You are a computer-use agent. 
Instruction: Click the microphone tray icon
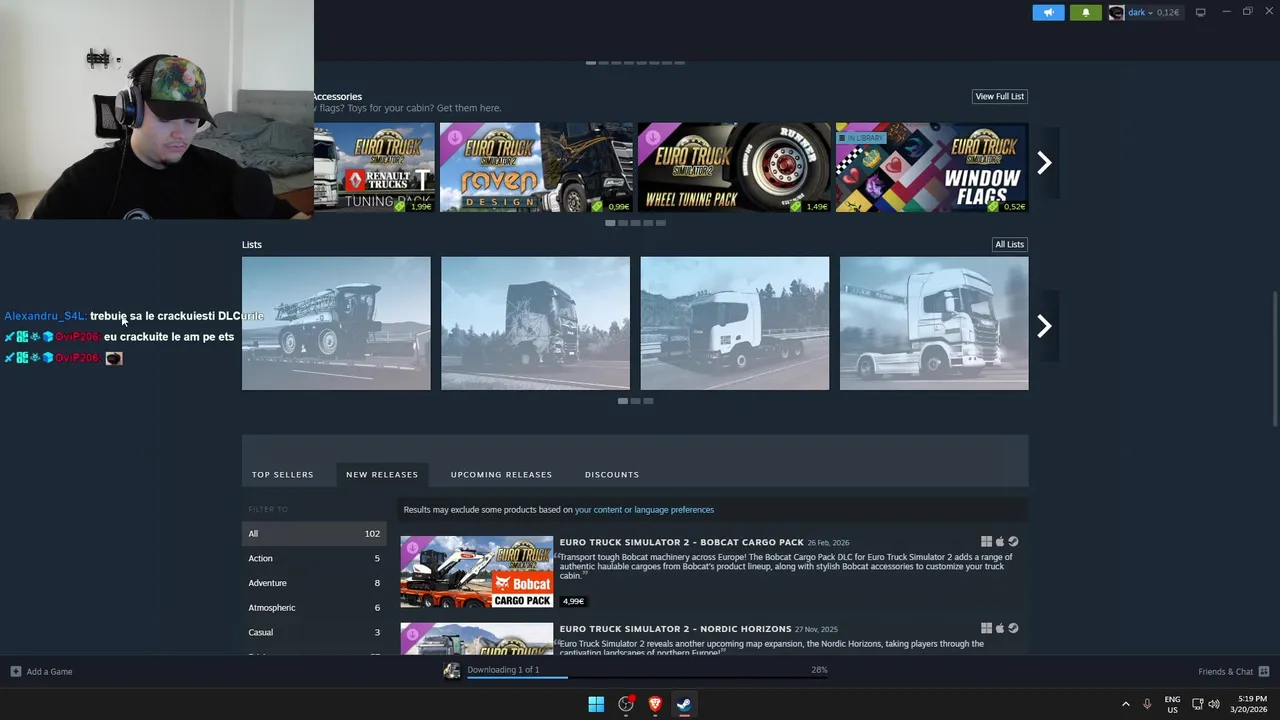click(x=1147, y=704)
